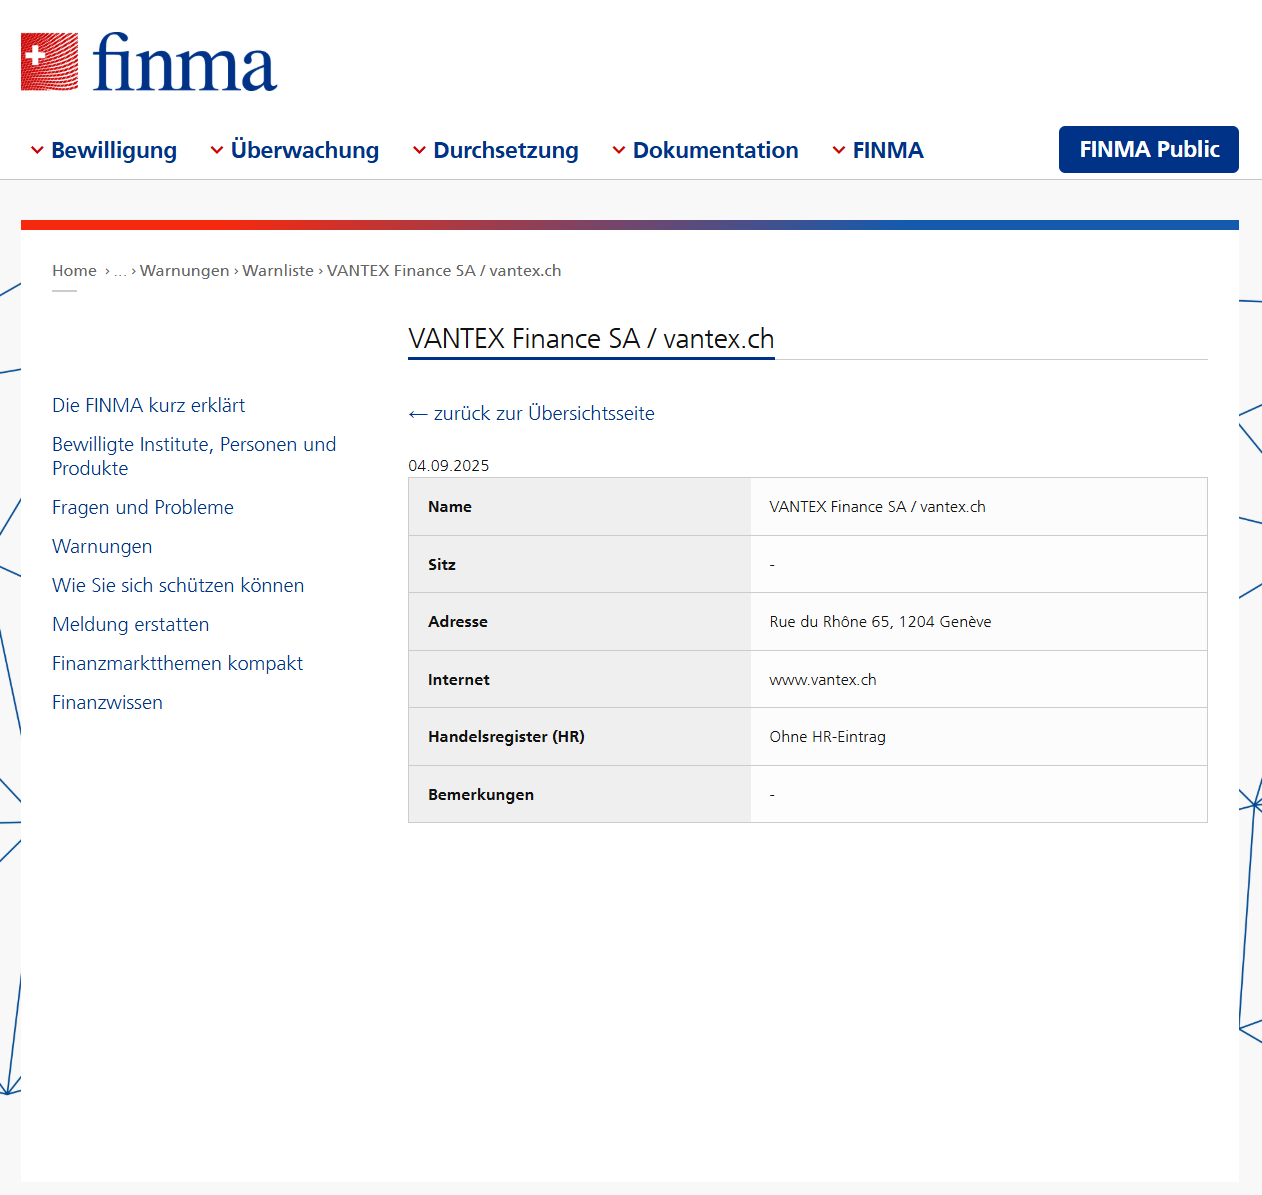Image resolution: width=1262 pixels, height=1195 pixels.
Task: Click the Adresse row label
Action: [458, 622]
